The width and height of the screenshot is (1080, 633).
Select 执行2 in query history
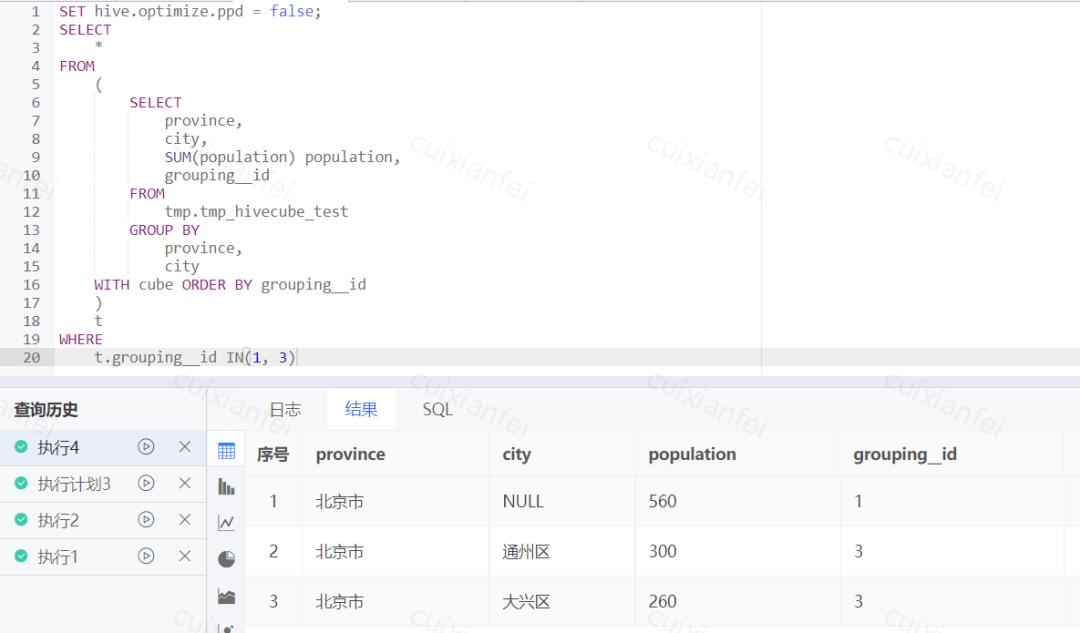coord(58,520)
